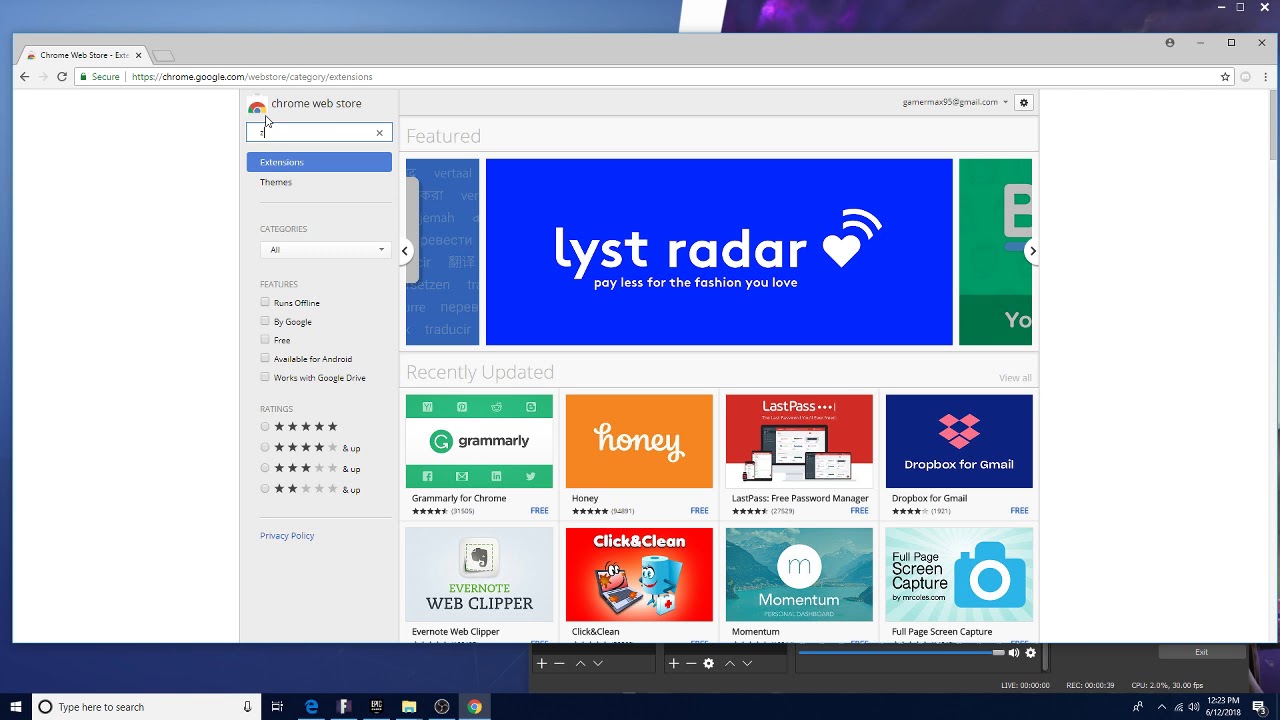The height and width of the screenshot is (720, 1280).
Task: Check Works with Google Drive filter
Action: 265,377
